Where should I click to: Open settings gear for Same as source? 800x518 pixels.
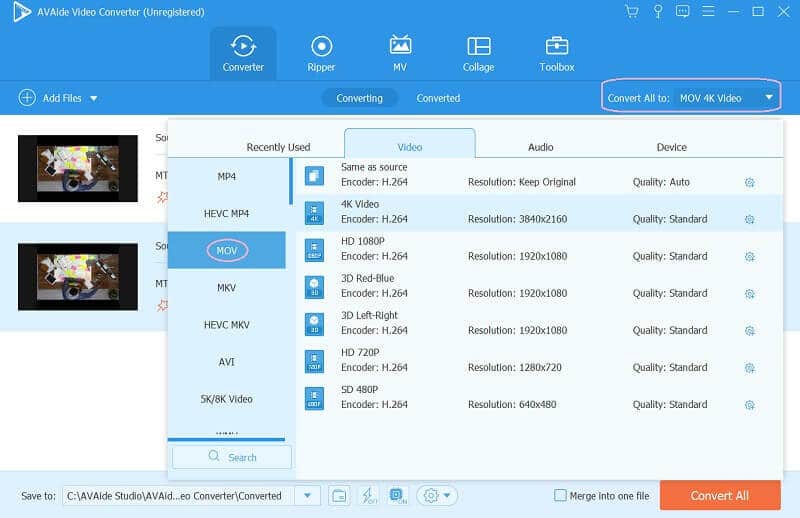(x=749, y=182)
